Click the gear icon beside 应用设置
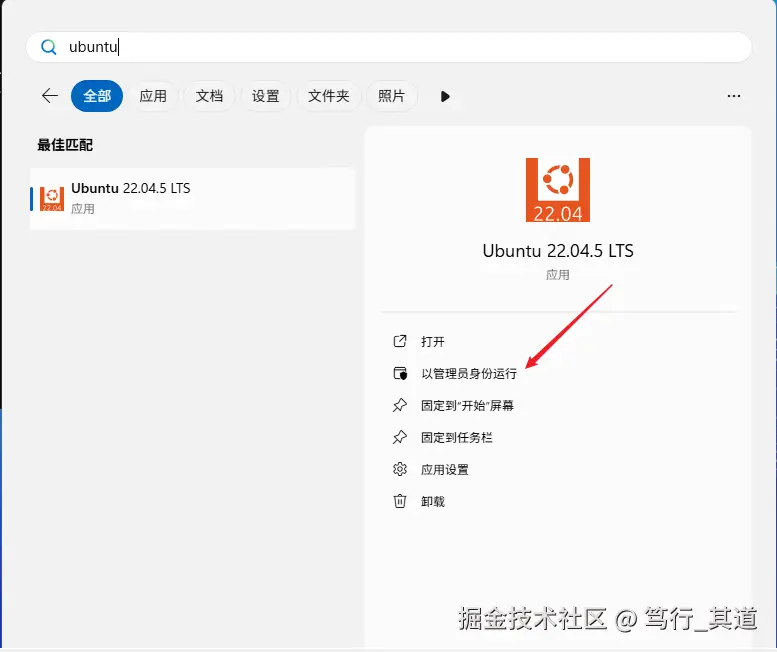 pyautogui.click(x=400, y=469)
